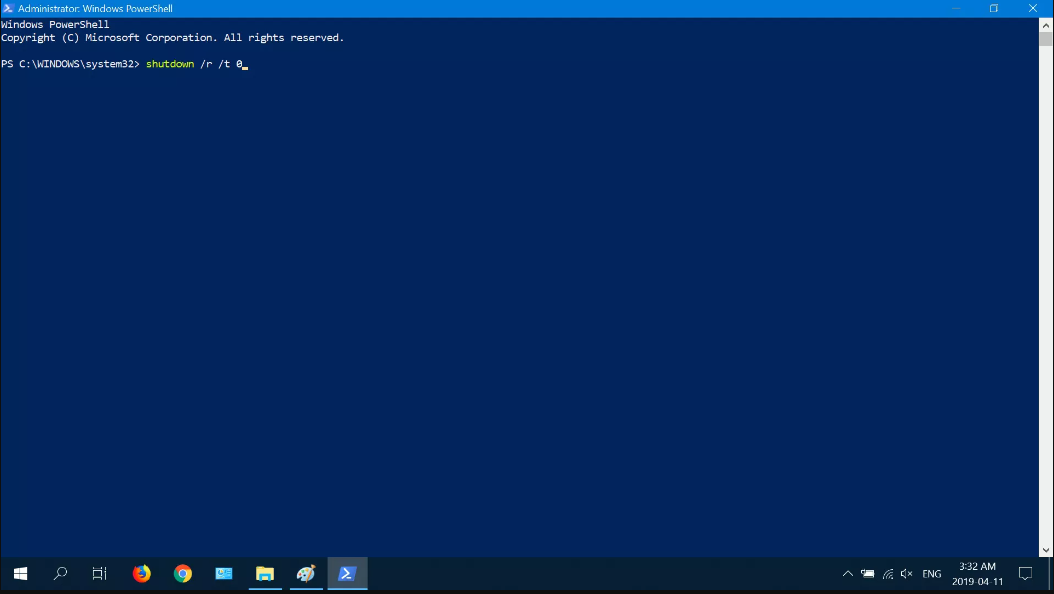Click the '/r' parameter in the command
This screenshot has width=1054, height=594.
(206, 64)
